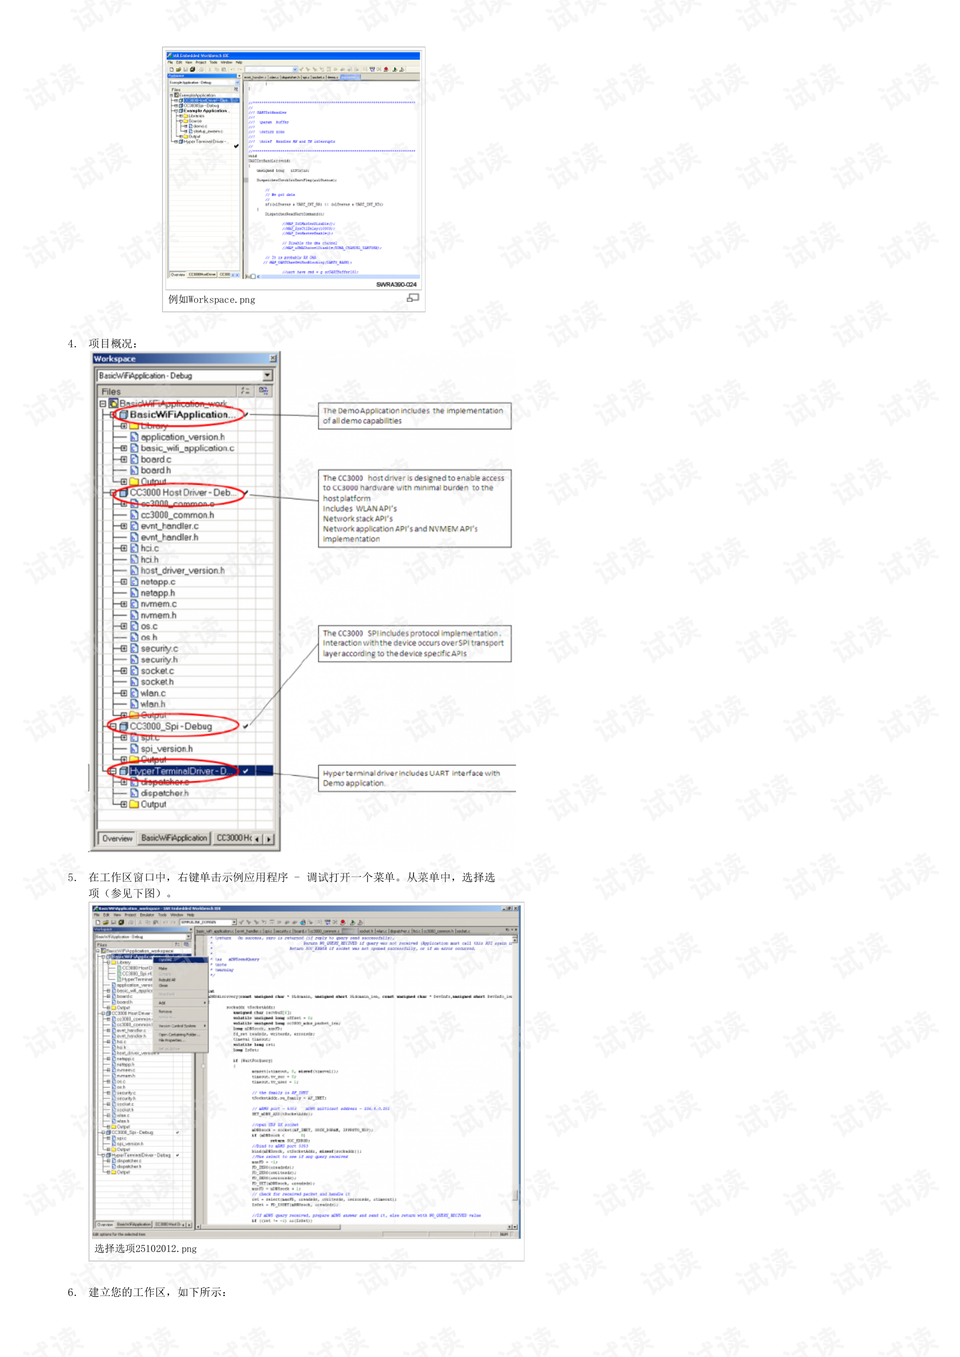The width and height of the screenshot is (960, 1357).
Task: Expand wlan.c node in large Workspace panel
Action: tap(123, 693)
